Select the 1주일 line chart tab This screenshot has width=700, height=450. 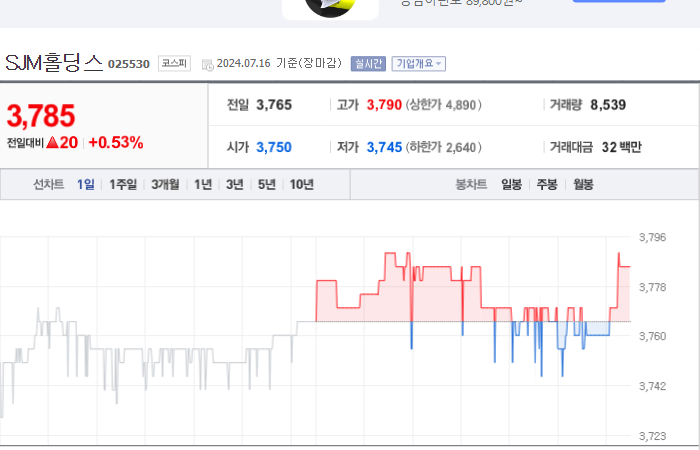click(x=123, y=184)
